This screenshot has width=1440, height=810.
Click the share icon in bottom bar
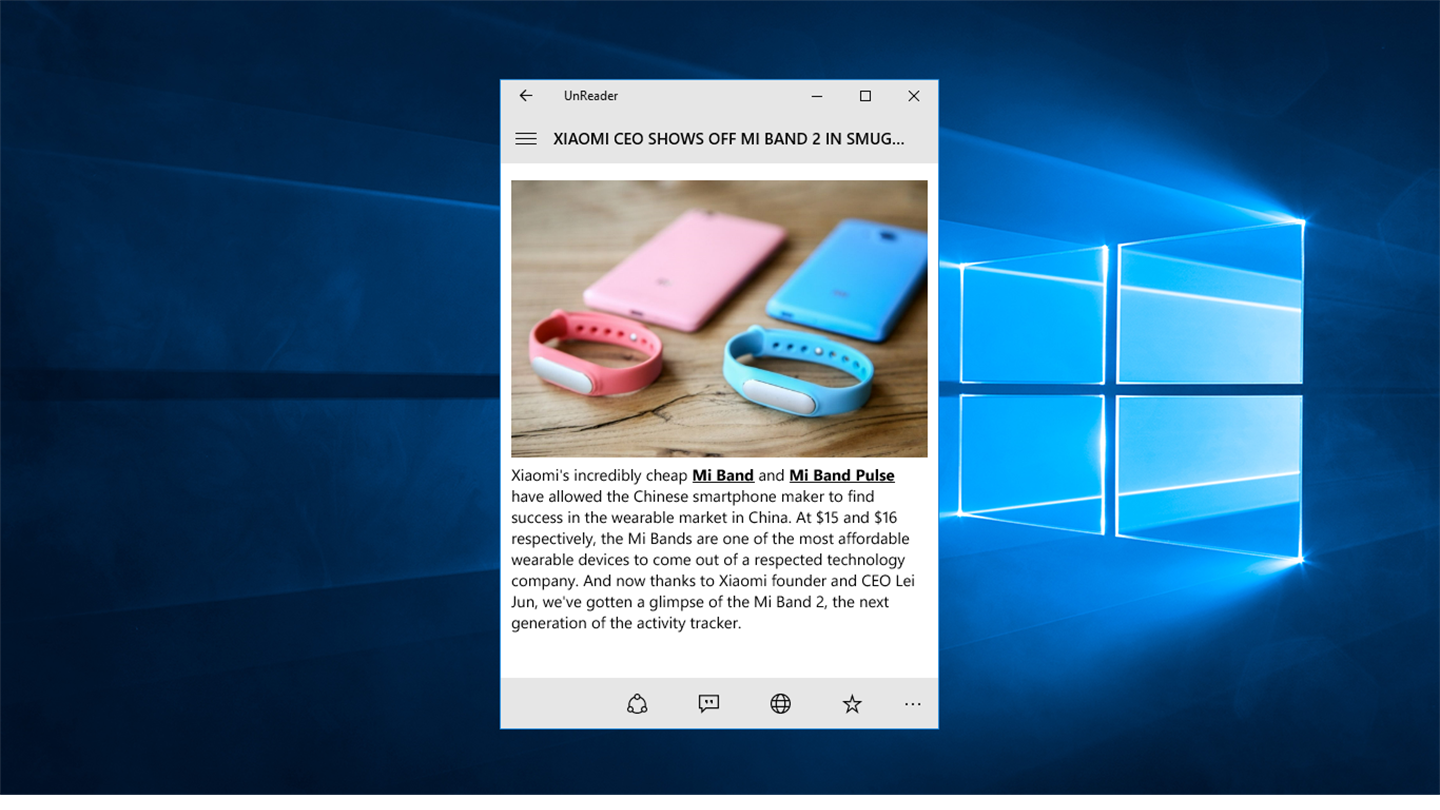pyautogui.click(x=637, y=704)
